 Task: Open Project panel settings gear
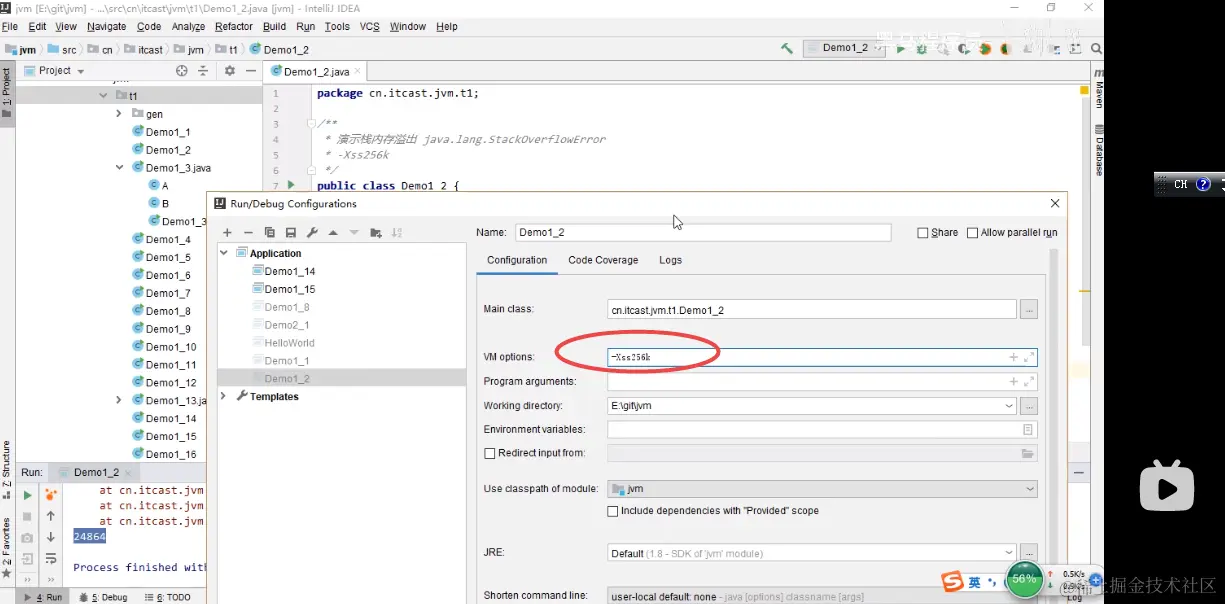click(229, 71)
